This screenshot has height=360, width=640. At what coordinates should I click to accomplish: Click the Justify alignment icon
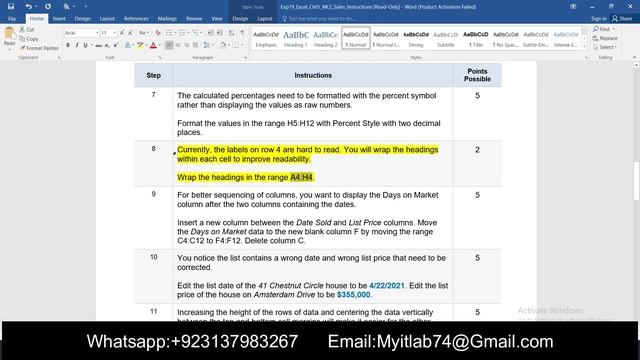point(195,45)
